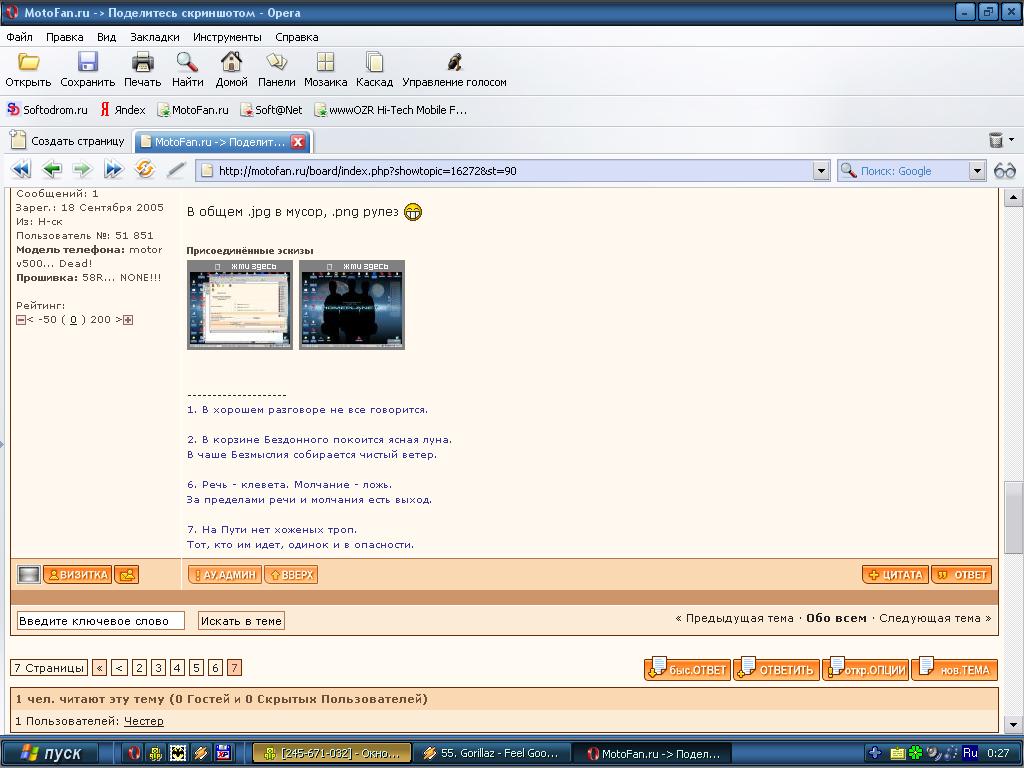Open the Панели toolbar icon
Screen dimensions: 1024x768
click(276, 62)
